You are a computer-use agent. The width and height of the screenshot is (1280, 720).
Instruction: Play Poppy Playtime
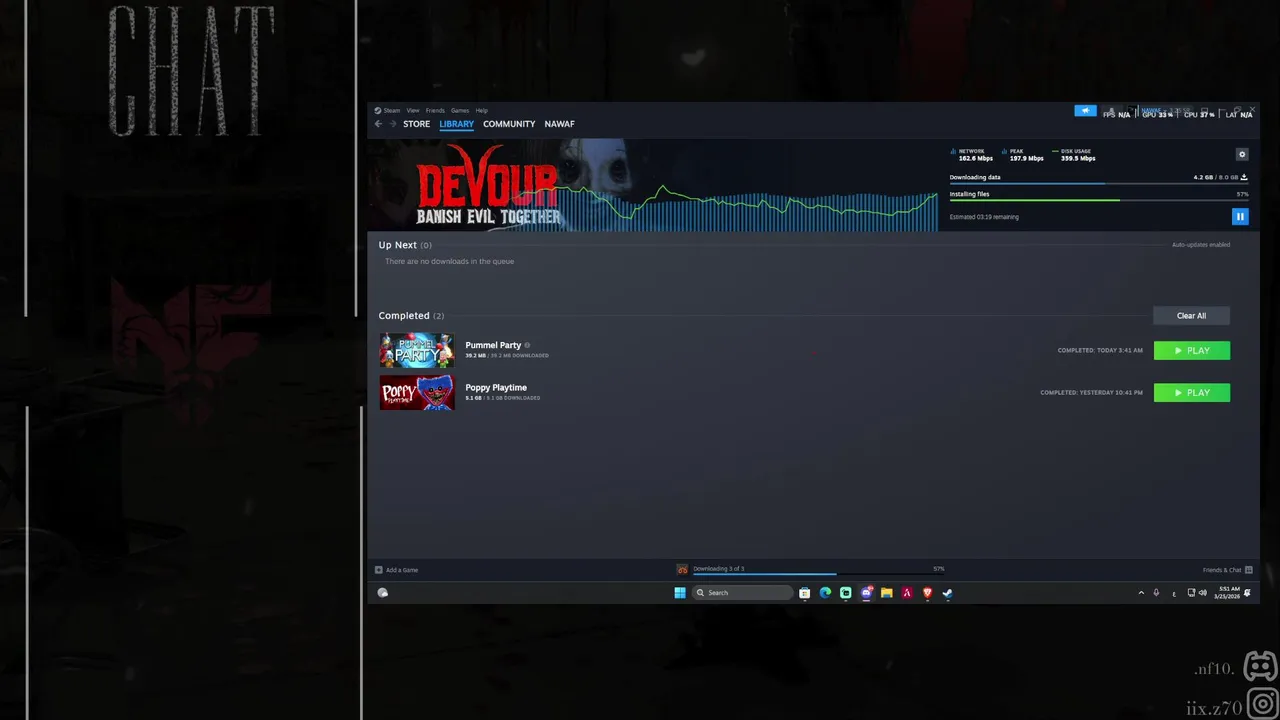(x=1192, y=393)
